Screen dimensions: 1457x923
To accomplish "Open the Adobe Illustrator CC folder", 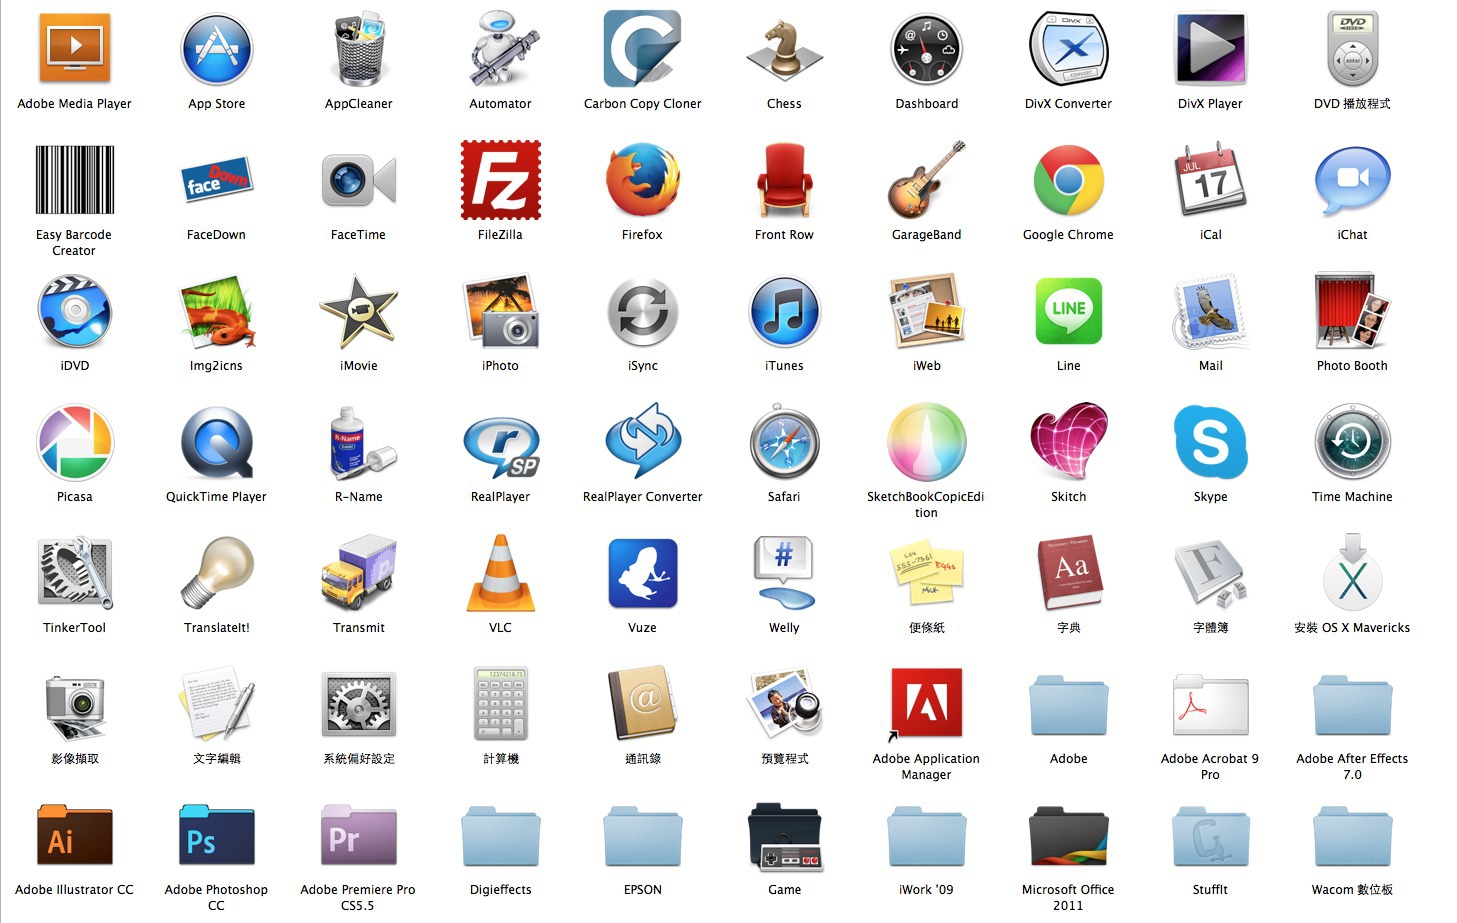I will pyautogui.click(x=75, y=835).
